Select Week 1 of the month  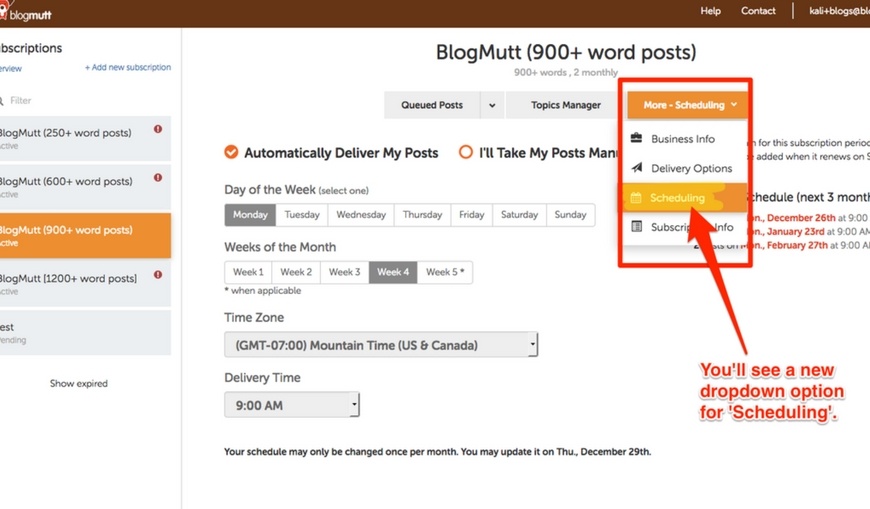(x=248, y=272)
